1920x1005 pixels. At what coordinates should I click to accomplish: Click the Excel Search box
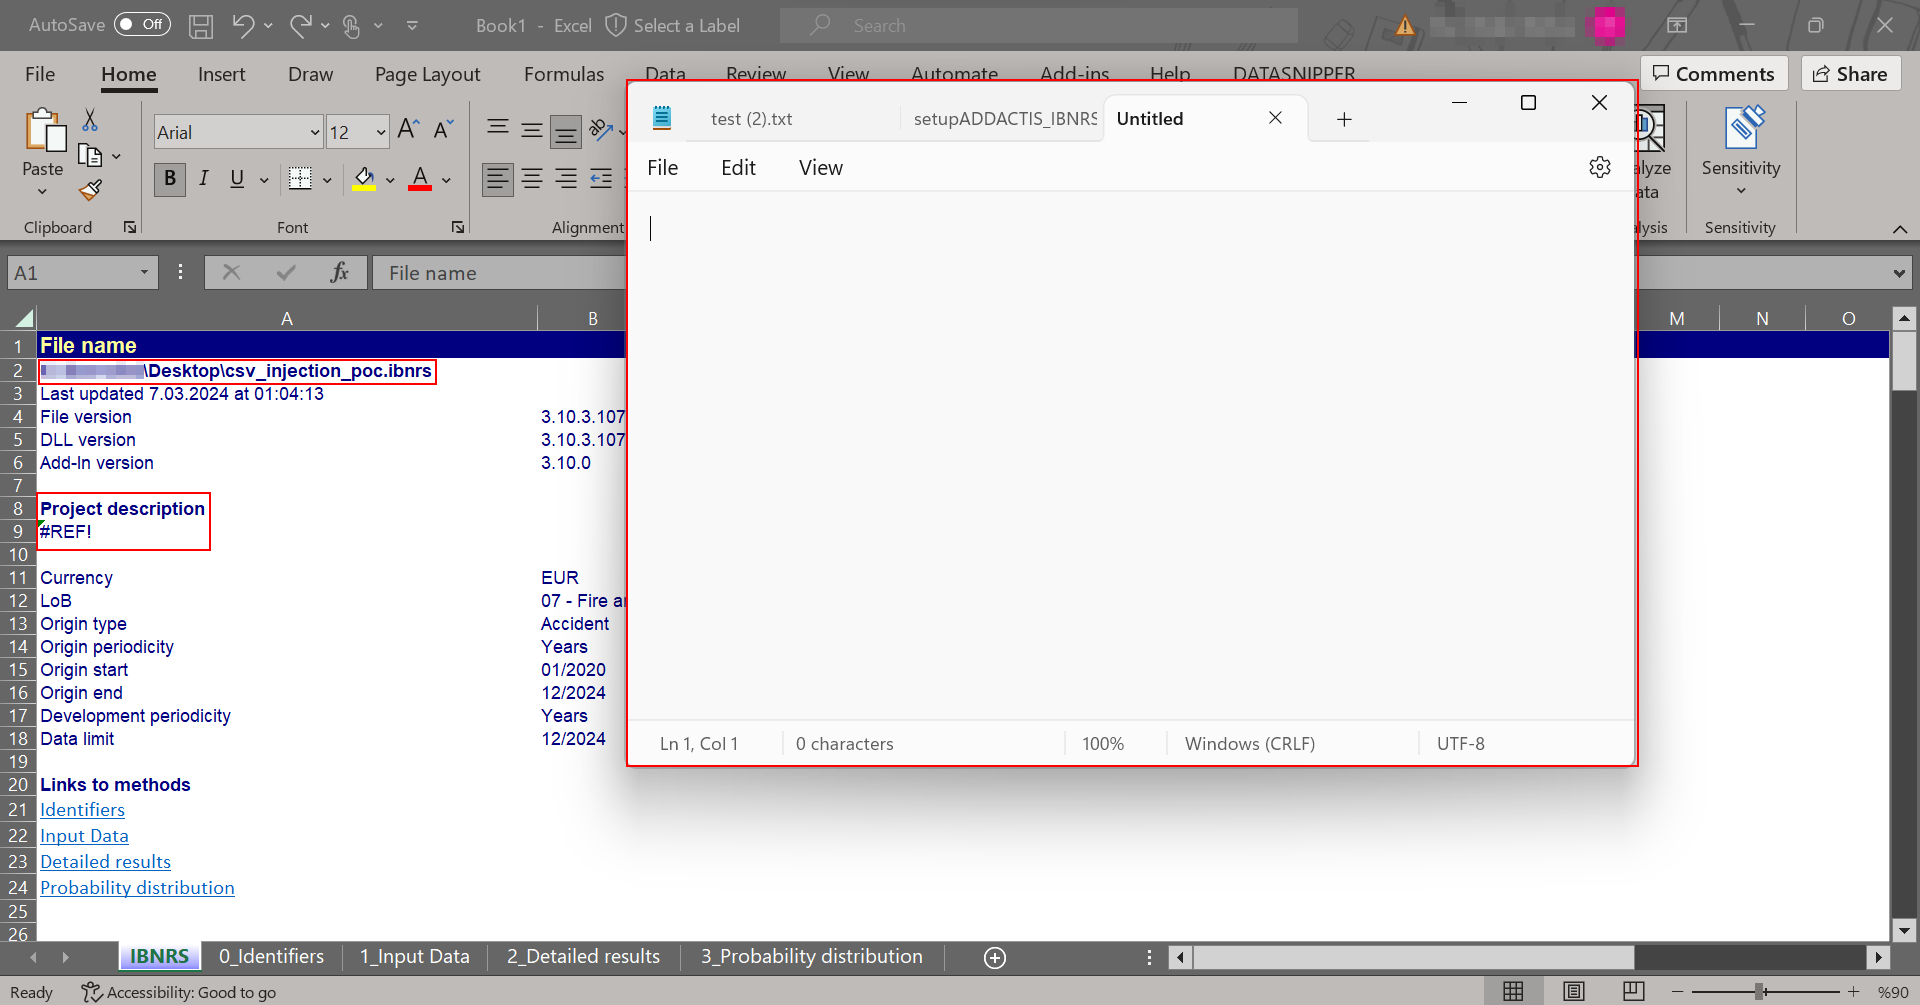(x=1039, y=26)
